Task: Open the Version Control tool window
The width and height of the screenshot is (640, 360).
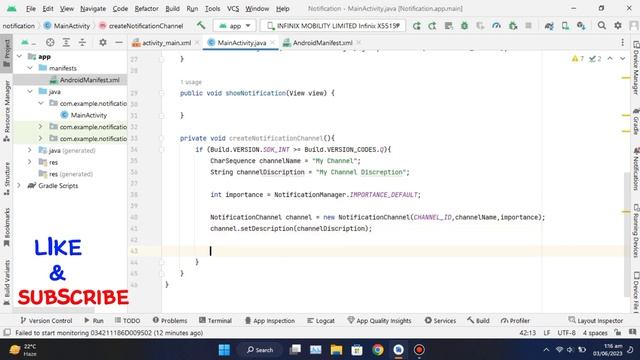Action: 46,321
